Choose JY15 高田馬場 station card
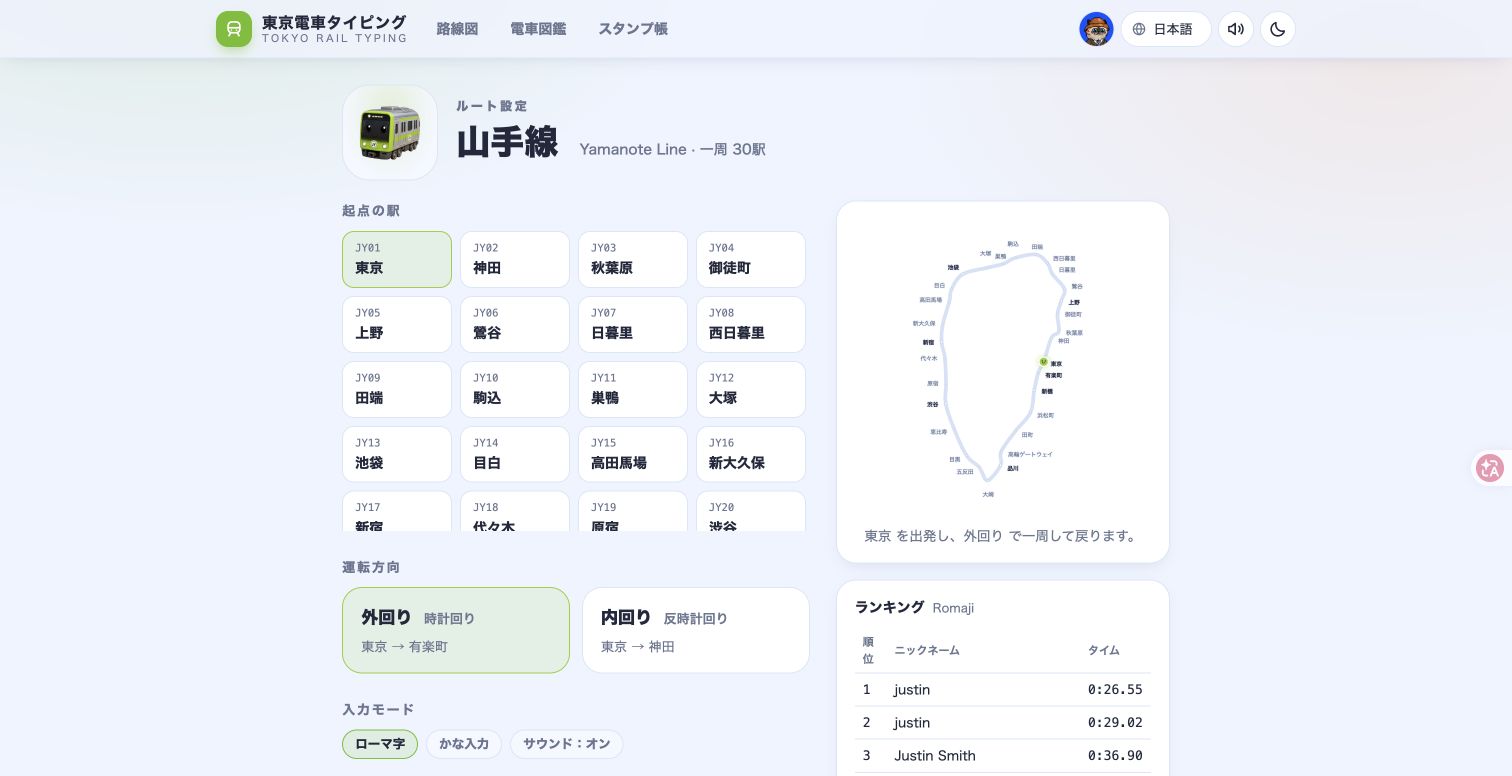 pos(633,454)
